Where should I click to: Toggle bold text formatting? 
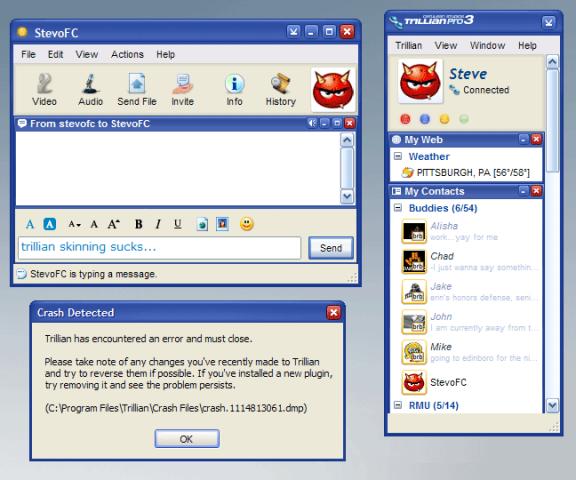(x=138, y=224)
